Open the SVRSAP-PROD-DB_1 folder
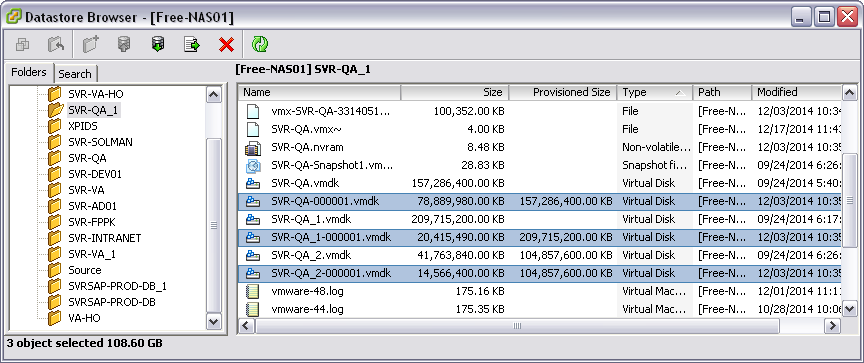 click(x=117, y=286)
